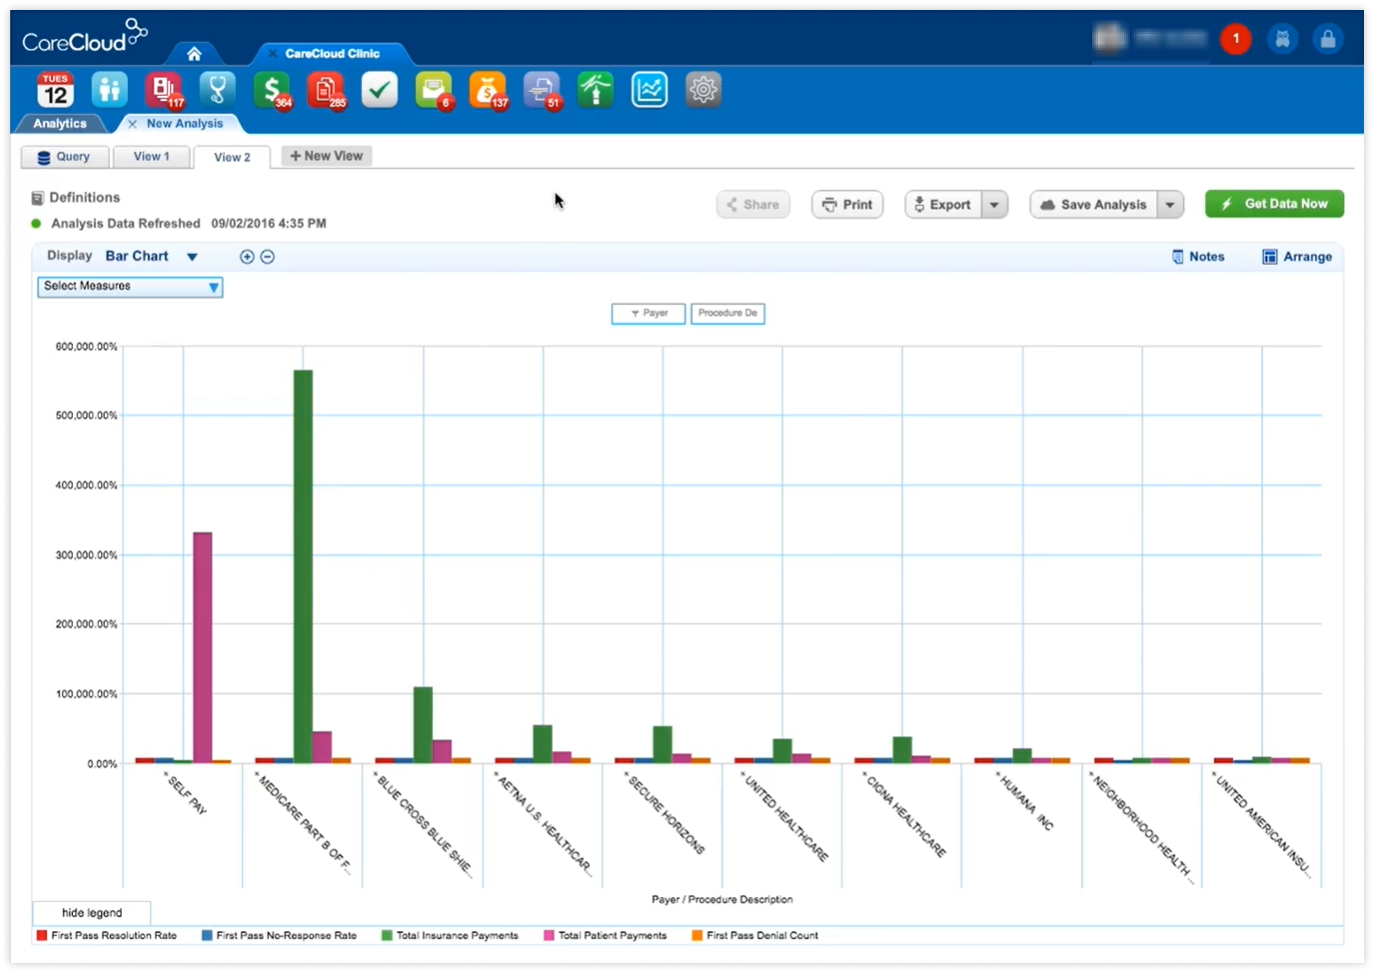
Task: Open the red documents icon with 285 badge
Action: click(x=325, y=90)
